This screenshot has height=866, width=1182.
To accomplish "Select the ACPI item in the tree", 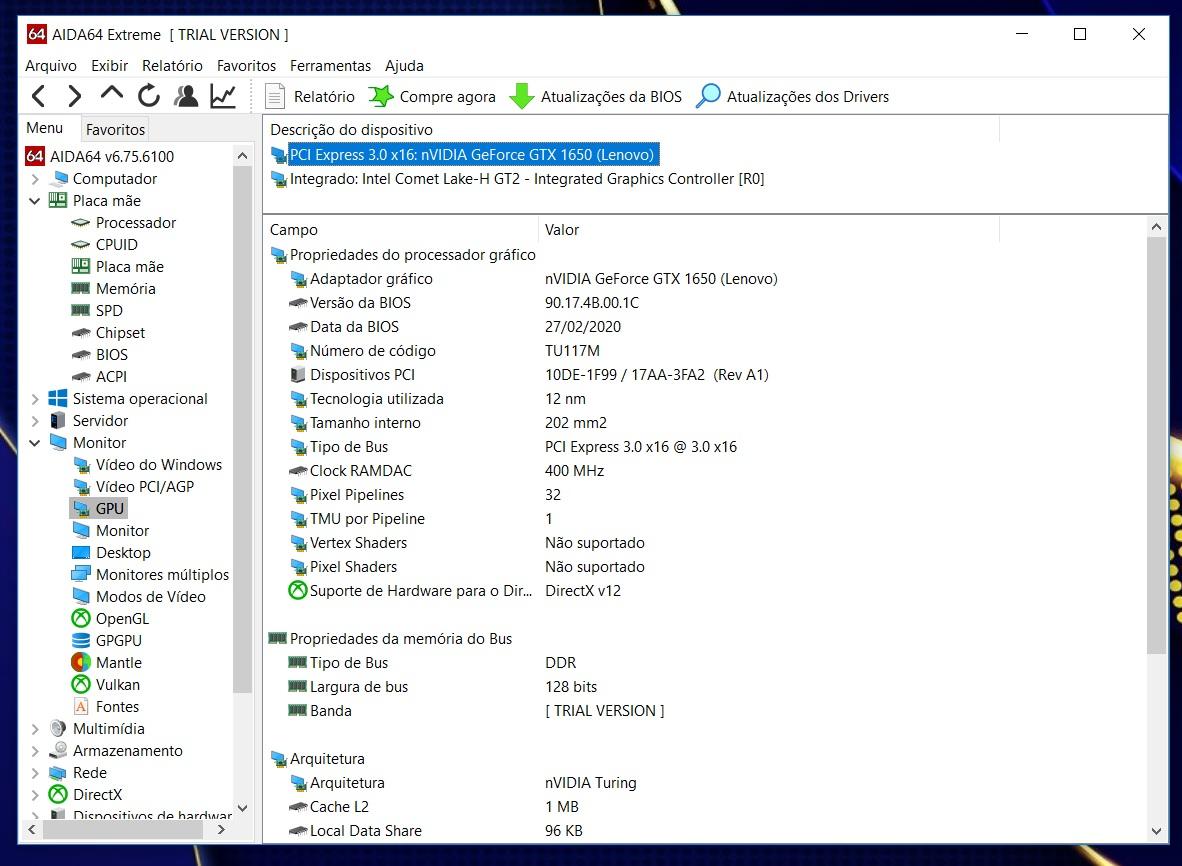I will pyautogui.click(x=111, y=376).
